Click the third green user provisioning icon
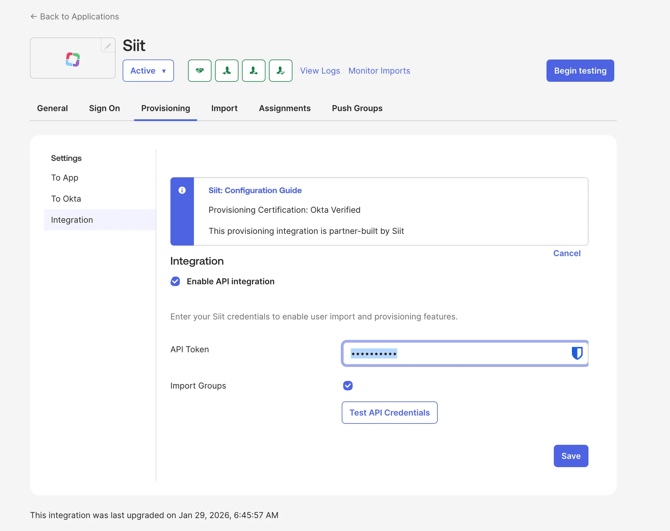Viewport: 670px width, 531px height. (x=254, y=71)
